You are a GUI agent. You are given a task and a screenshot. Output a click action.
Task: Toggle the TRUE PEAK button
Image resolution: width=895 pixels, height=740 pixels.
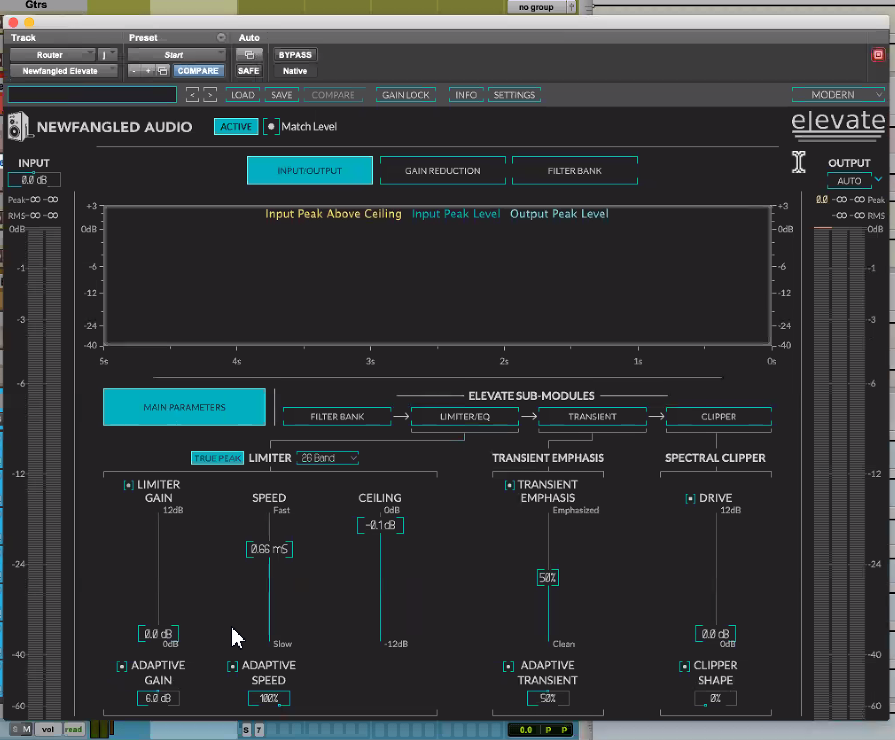(217, 458)
